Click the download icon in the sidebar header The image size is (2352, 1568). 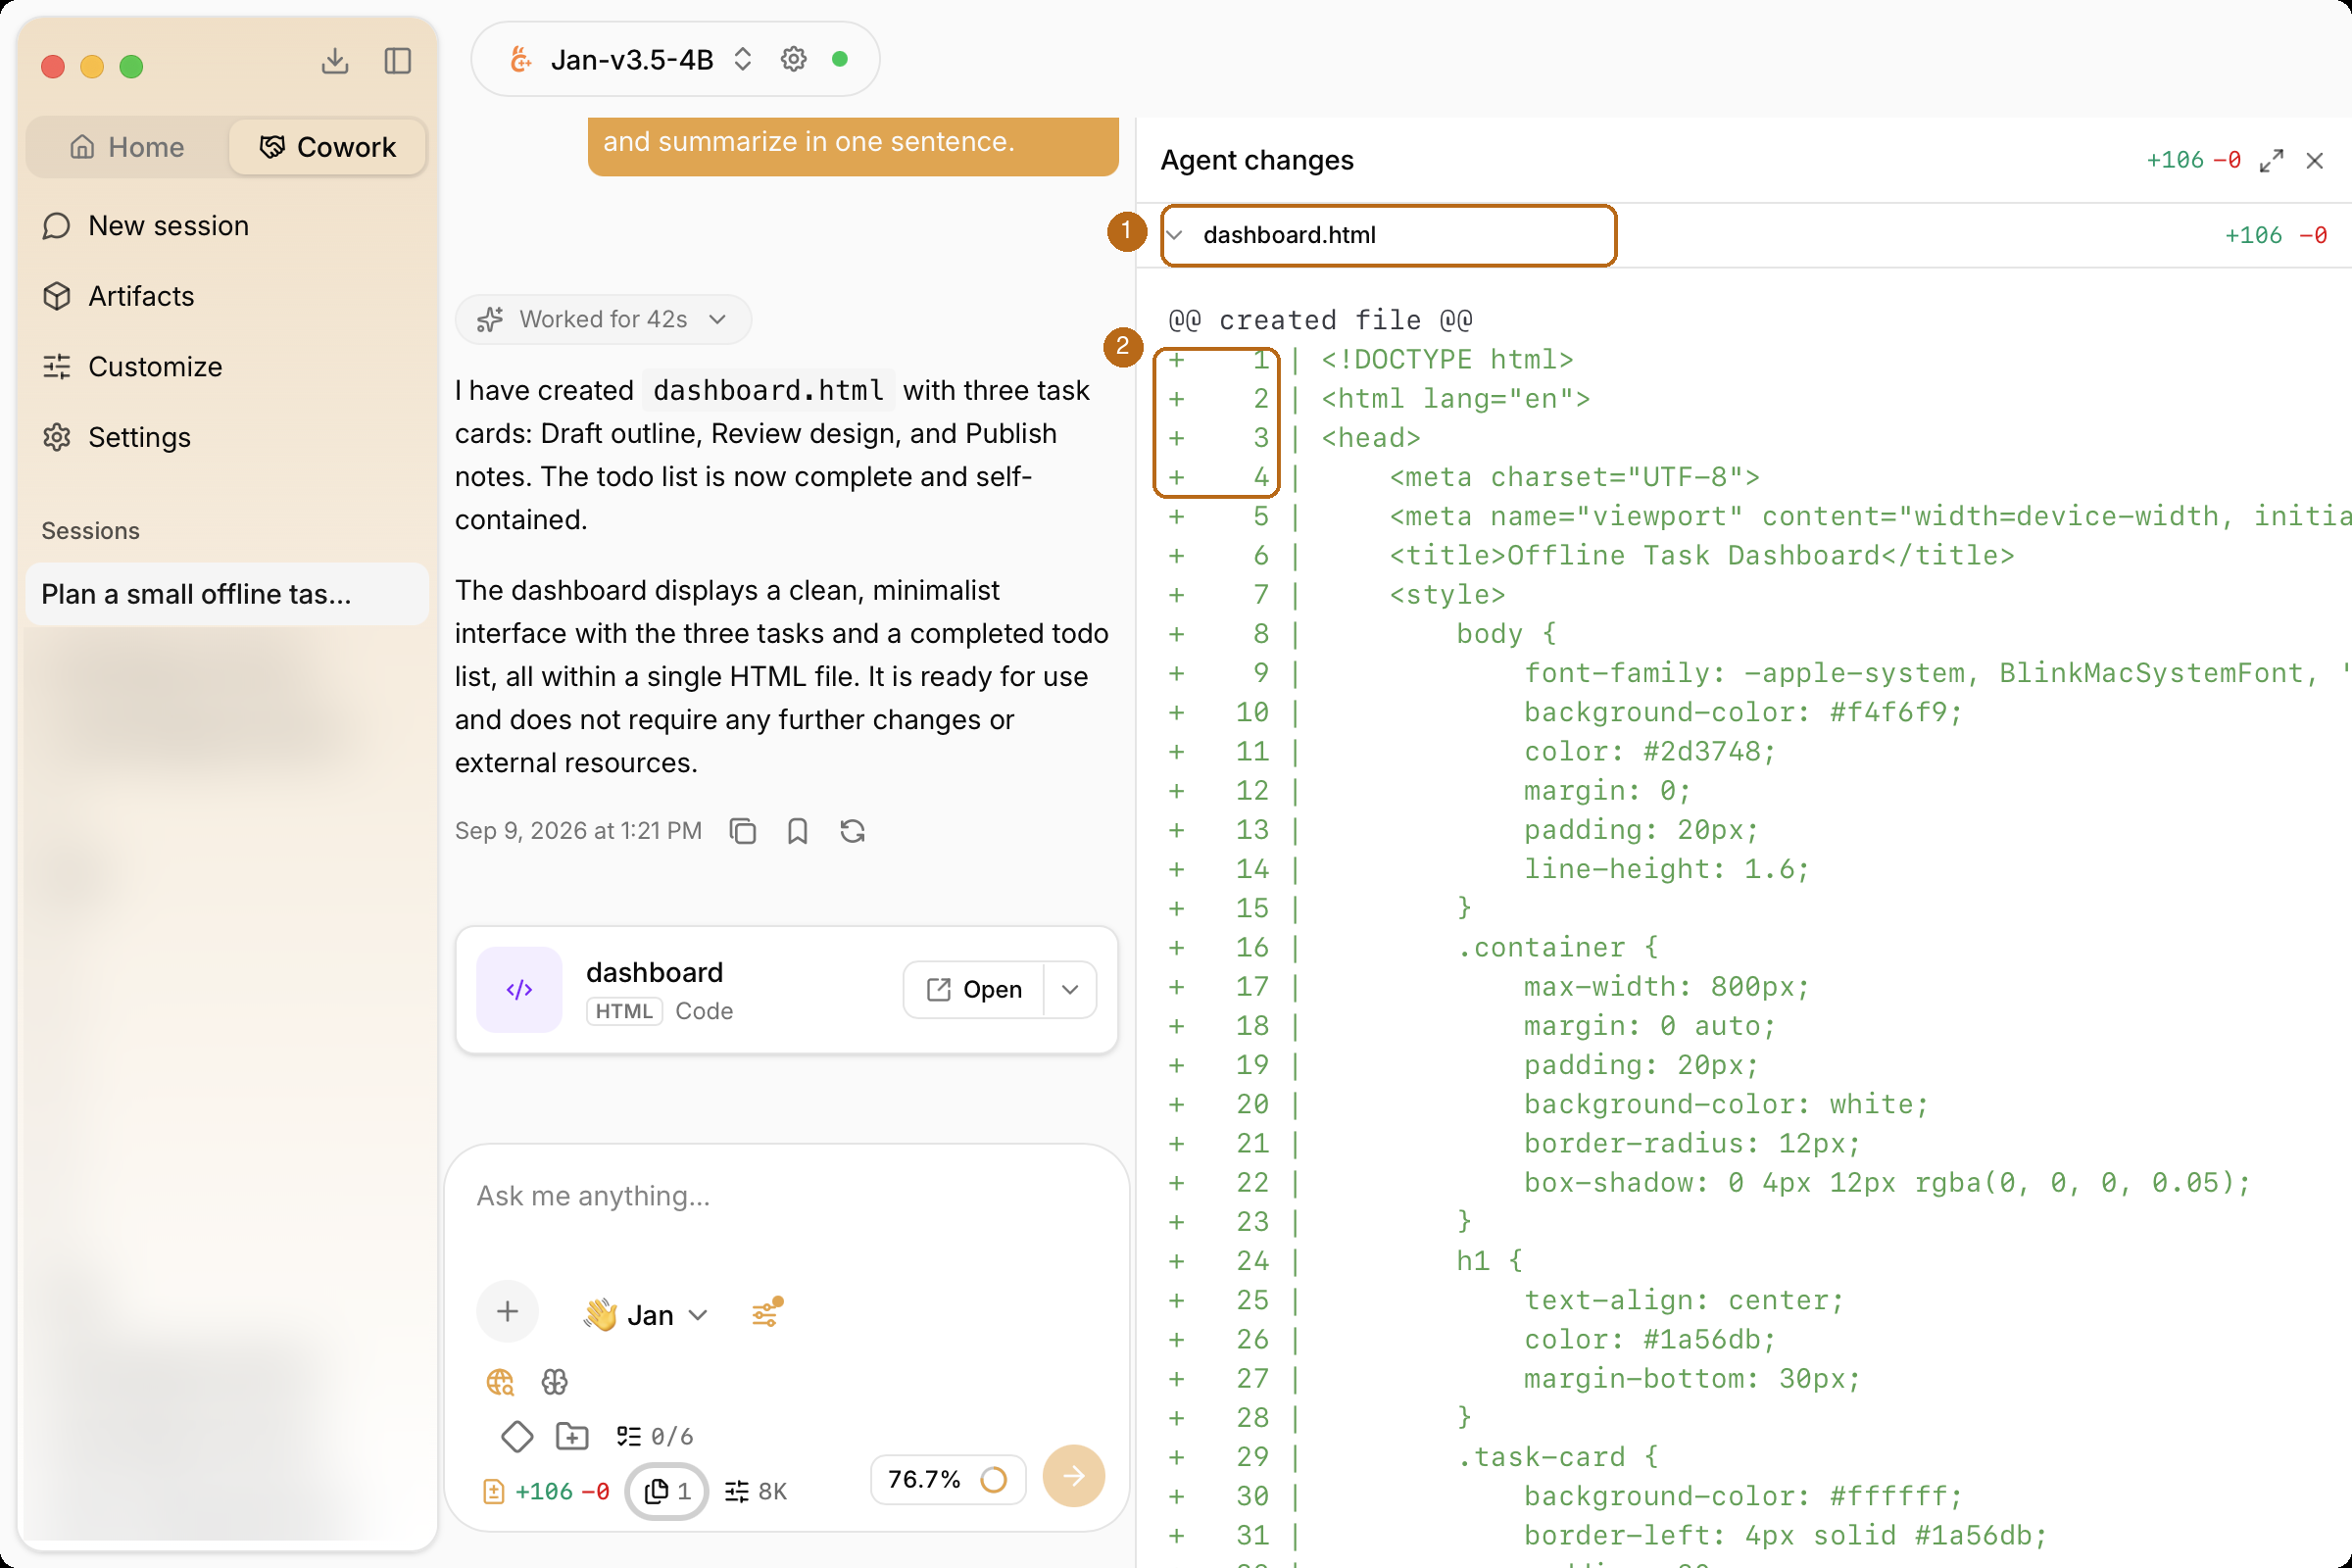335,62
